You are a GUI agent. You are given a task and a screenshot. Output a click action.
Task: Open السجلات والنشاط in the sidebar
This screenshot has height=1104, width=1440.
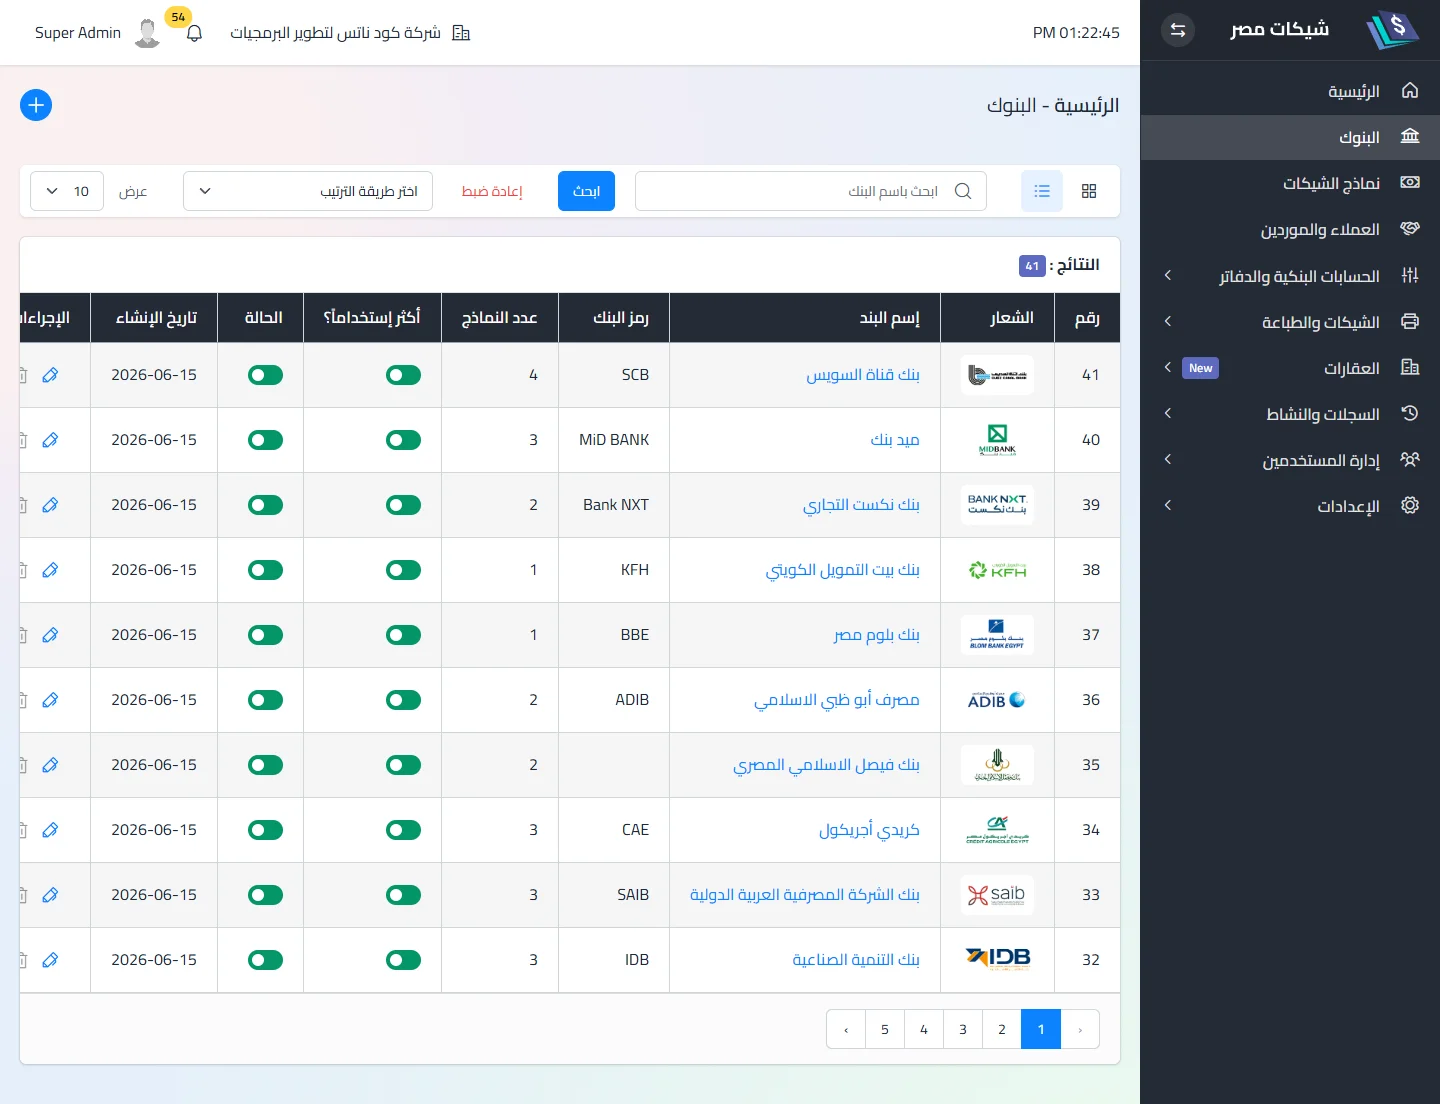pyautogui.click(x=1290, y=414)
